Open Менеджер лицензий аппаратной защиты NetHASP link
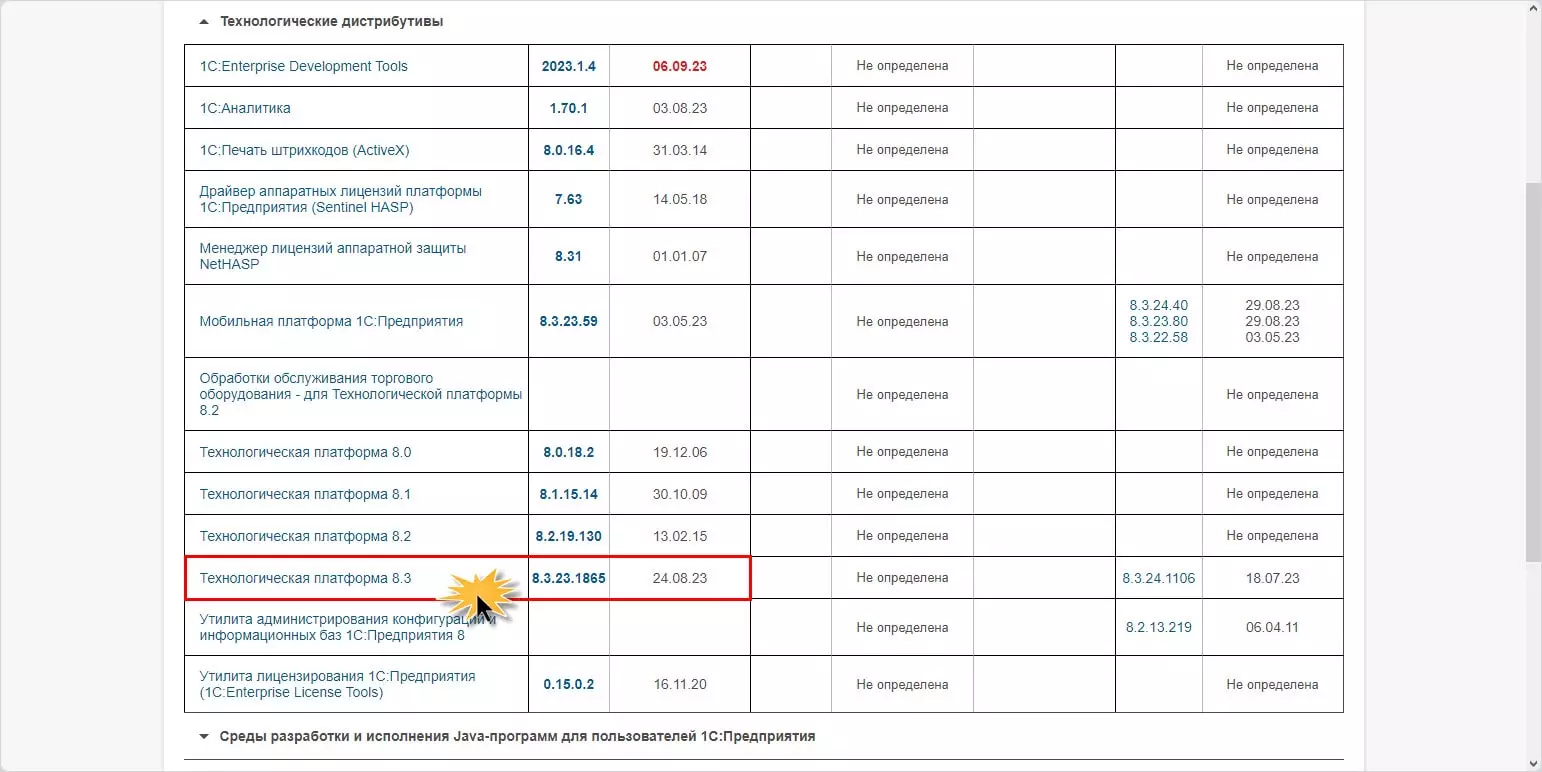The image size is (1542, 772). pyautogui.click(x=333, y=256)
